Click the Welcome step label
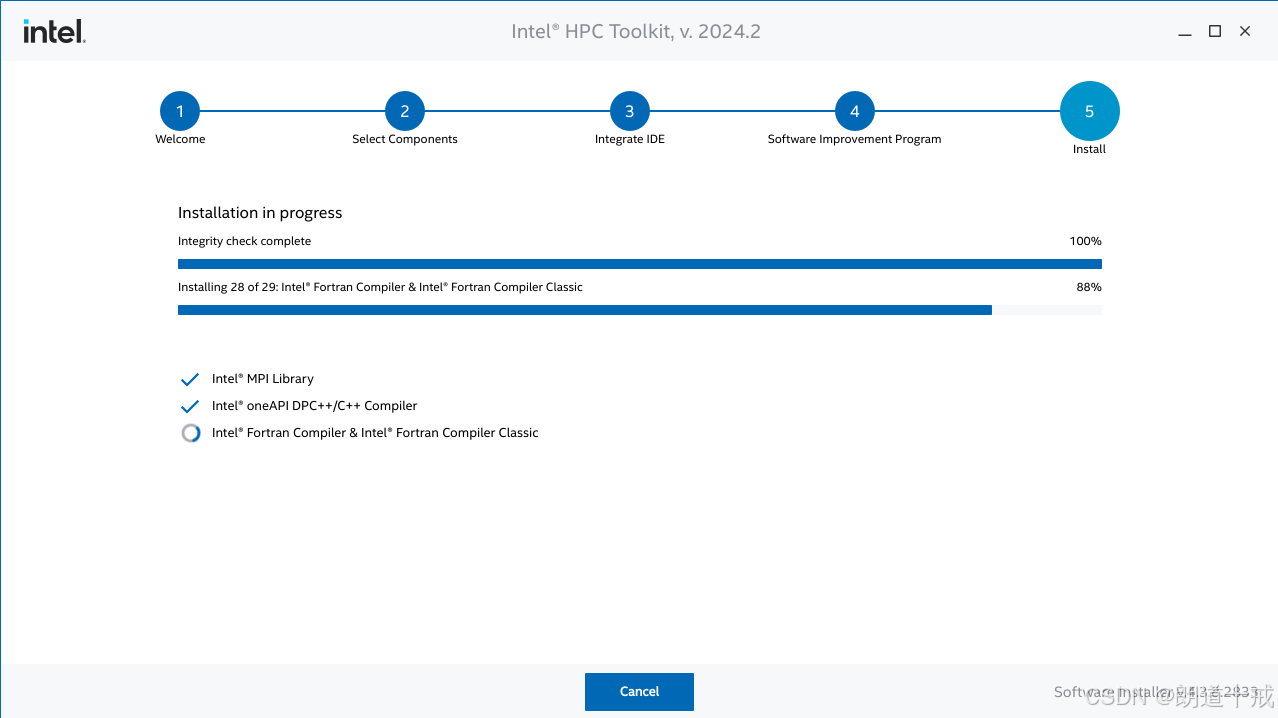The width and height of the screenshot is (1278, 718). [x=180, y=139]
